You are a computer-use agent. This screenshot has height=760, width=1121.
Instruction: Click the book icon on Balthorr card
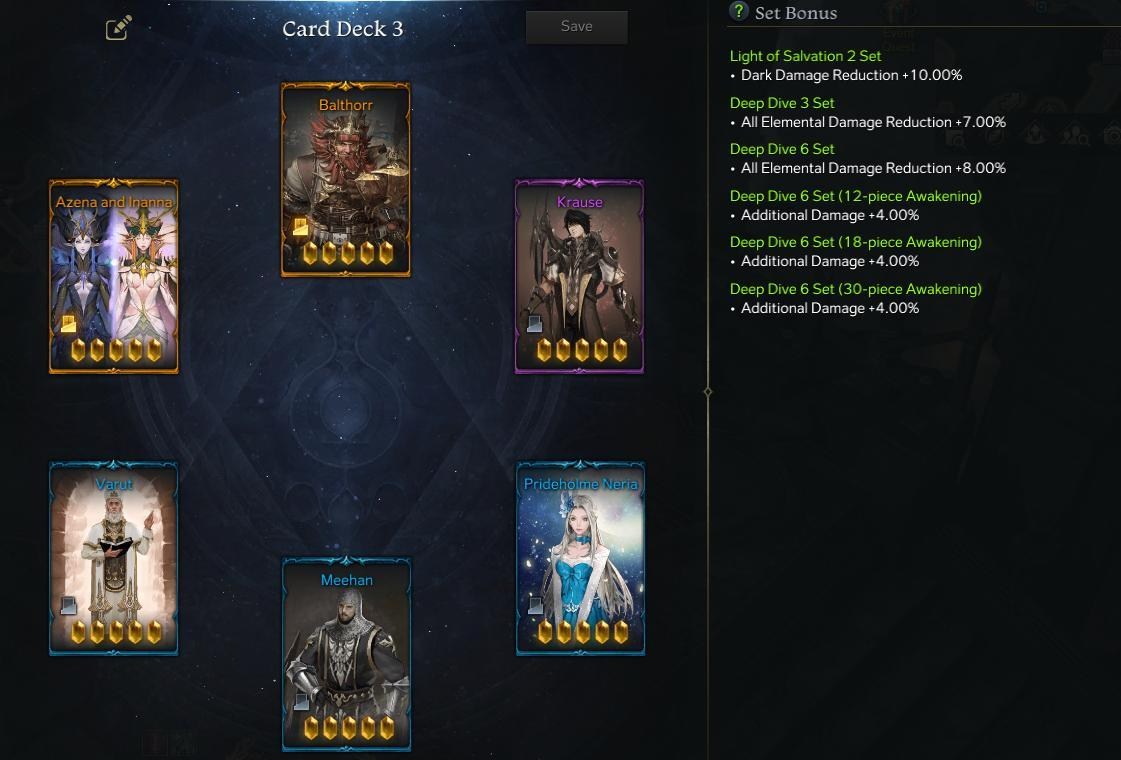point(300,227)
